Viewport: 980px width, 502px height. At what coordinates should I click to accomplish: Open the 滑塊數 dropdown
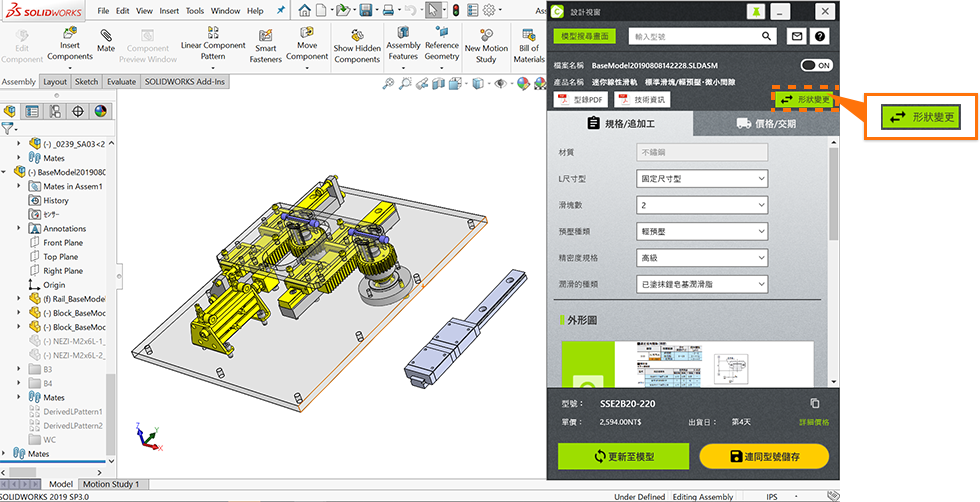702,205
